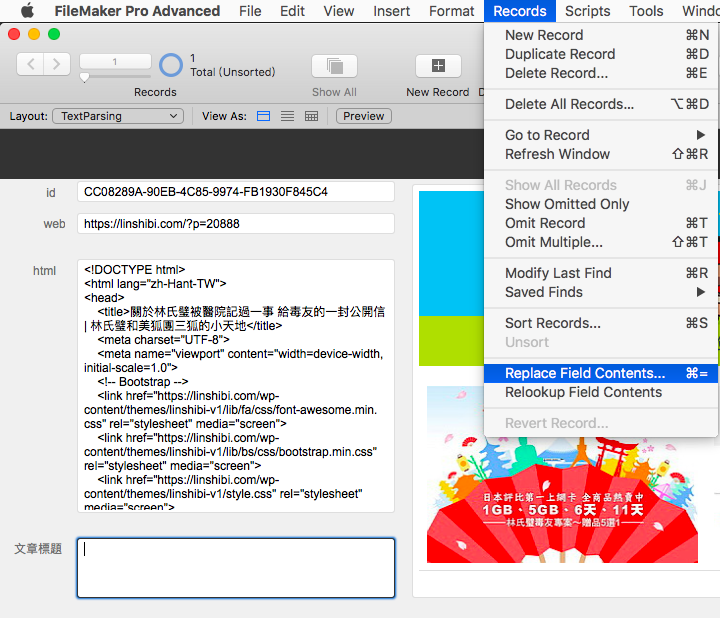Click the View As label
This screenshot has height=618, width=720.
click(x=224, y=116)
